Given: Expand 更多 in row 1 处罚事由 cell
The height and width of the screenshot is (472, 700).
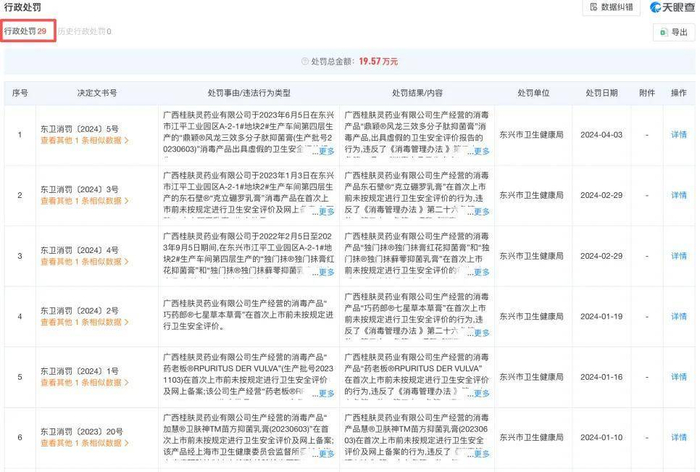Looking at the screenshot, I should pyautogui.click(x=326, y=151).
